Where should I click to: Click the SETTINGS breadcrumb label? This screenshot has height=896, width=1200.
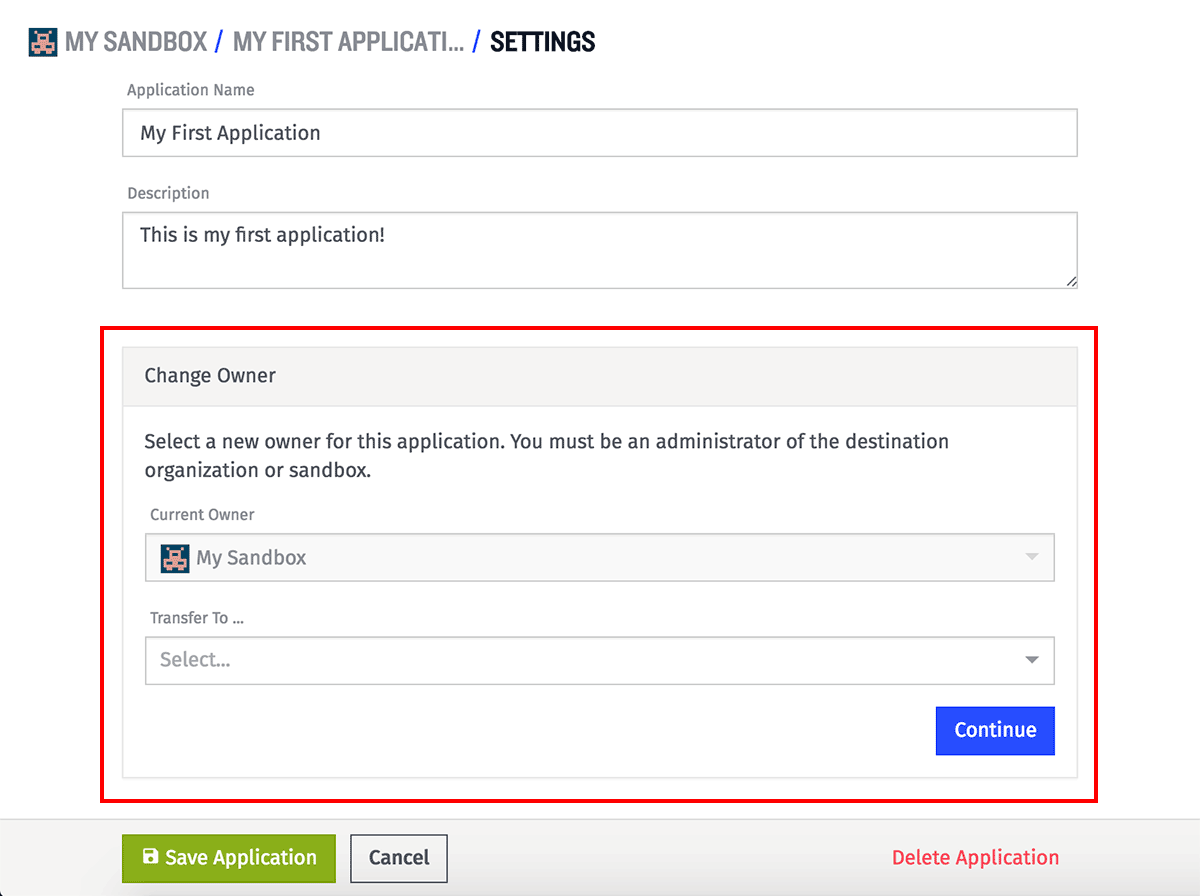(x=543, y=42)
